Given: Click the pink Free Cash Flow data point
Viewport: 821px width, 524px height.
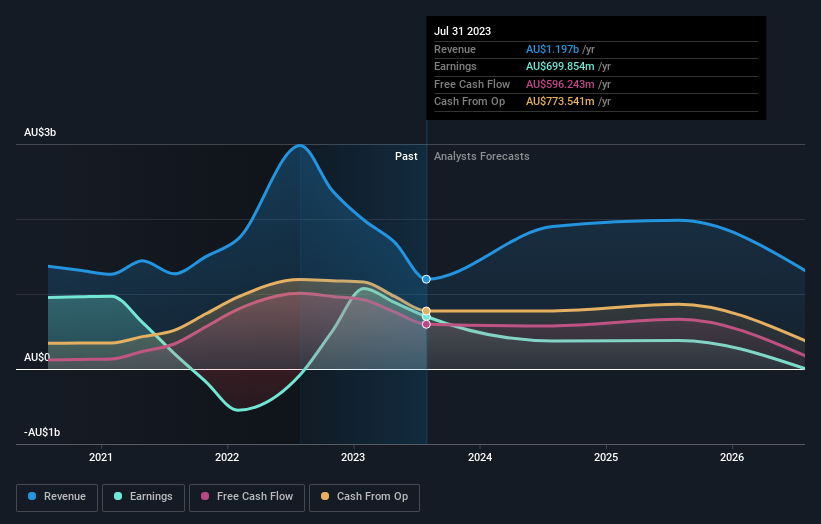Looking at the screenshot, I should [x=426, y=325].
